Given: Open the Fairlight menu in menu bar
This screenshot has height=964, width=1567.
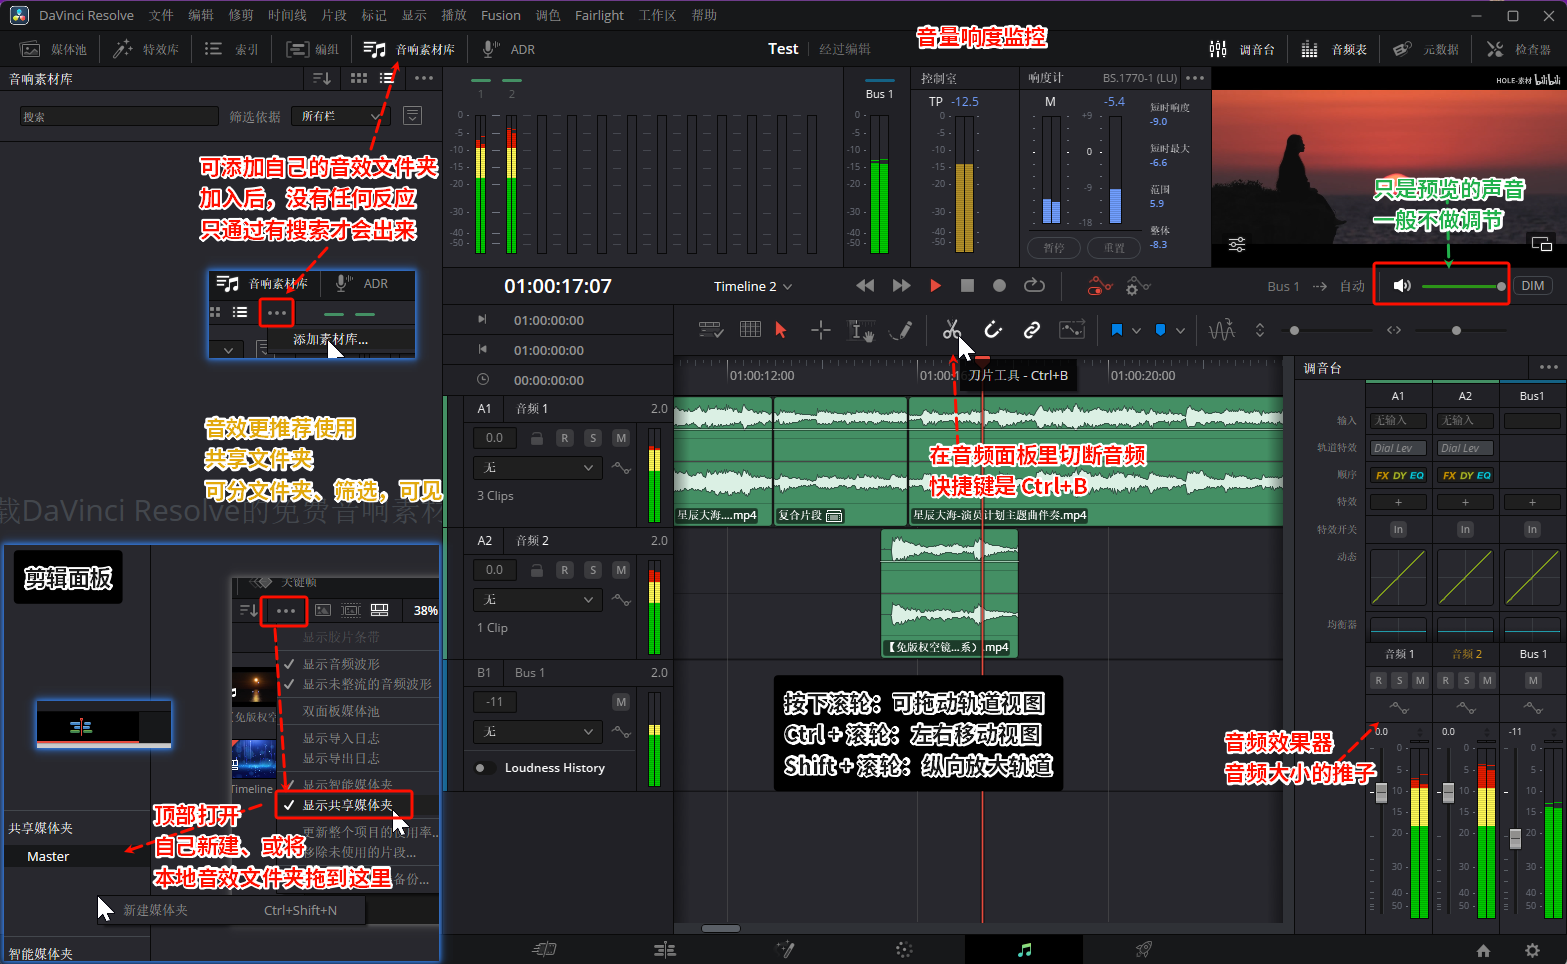Looking at the screenshot, I should coord(599,15).
